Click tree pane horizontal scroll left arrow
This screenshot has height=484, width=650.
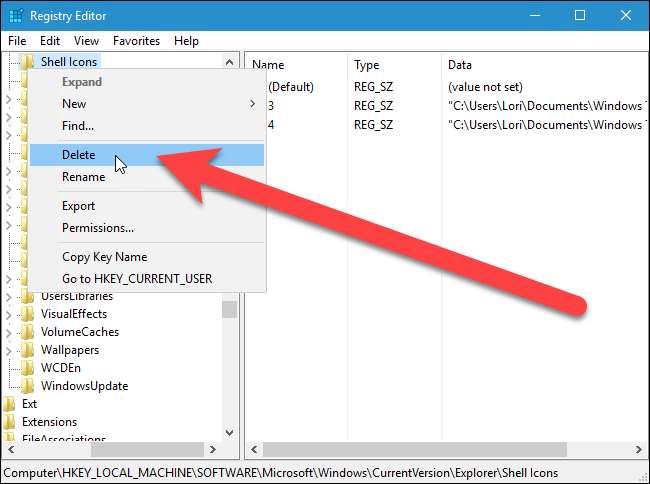11,449
